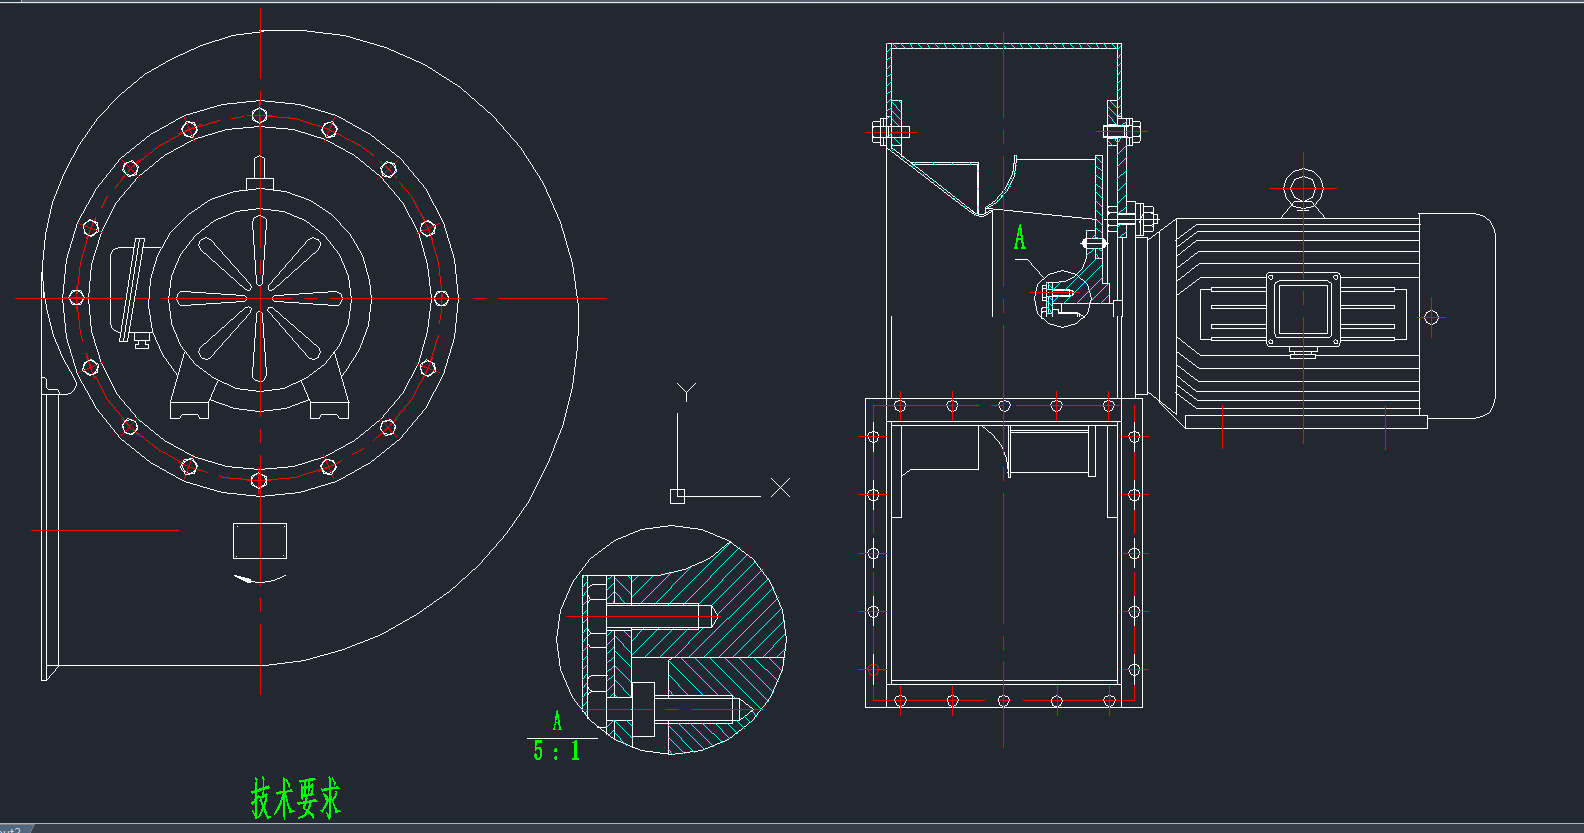Viewport: 1584px width, 833px height.
Task: Select the motor base mounting plate
Action: tap(1305, 422)
